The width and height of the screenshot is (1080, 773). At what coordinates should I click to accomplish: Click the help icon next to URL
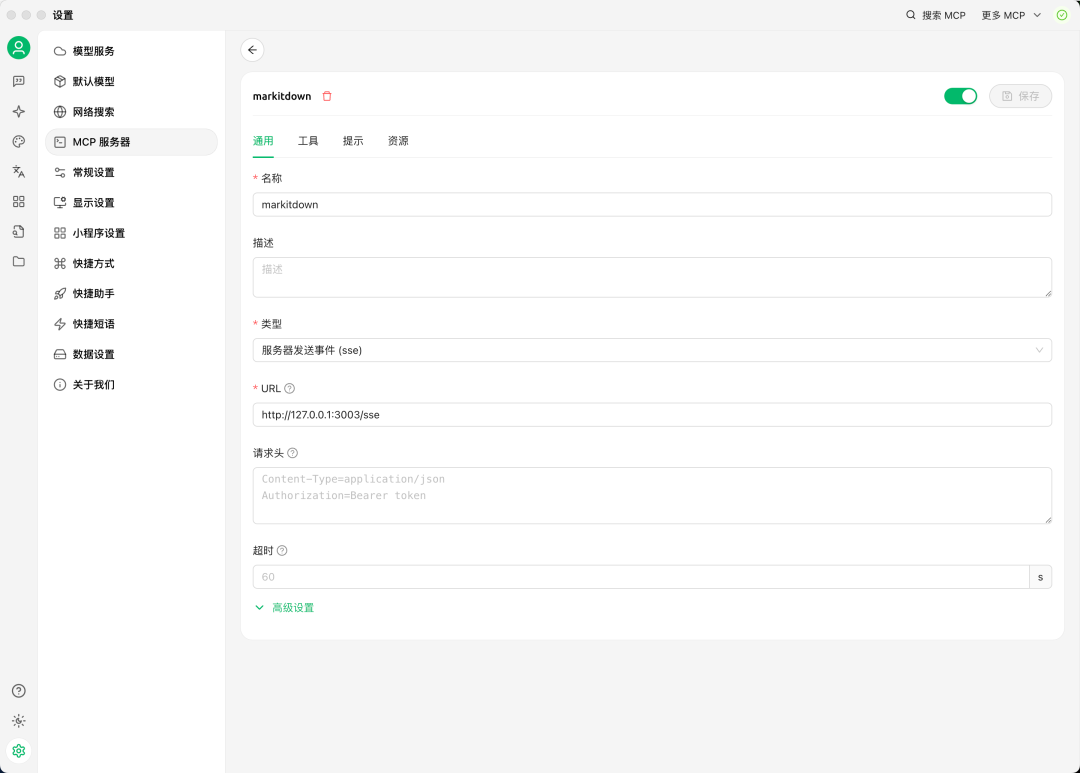point(290,388)
